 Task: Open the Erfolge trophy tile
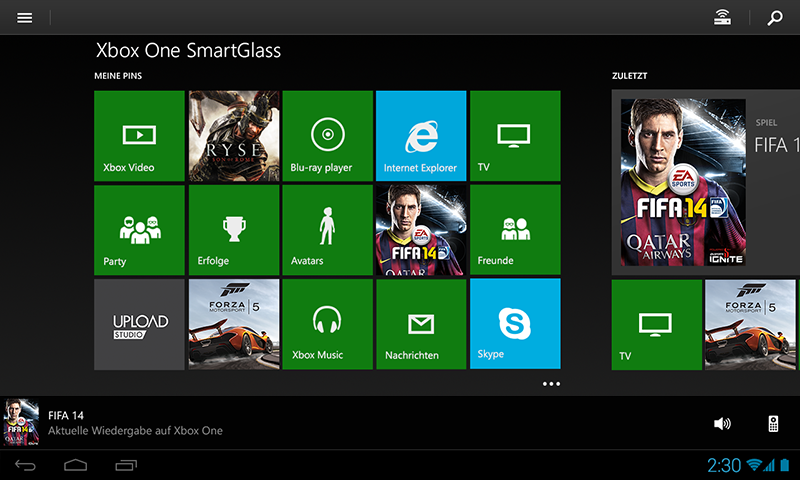234,230
